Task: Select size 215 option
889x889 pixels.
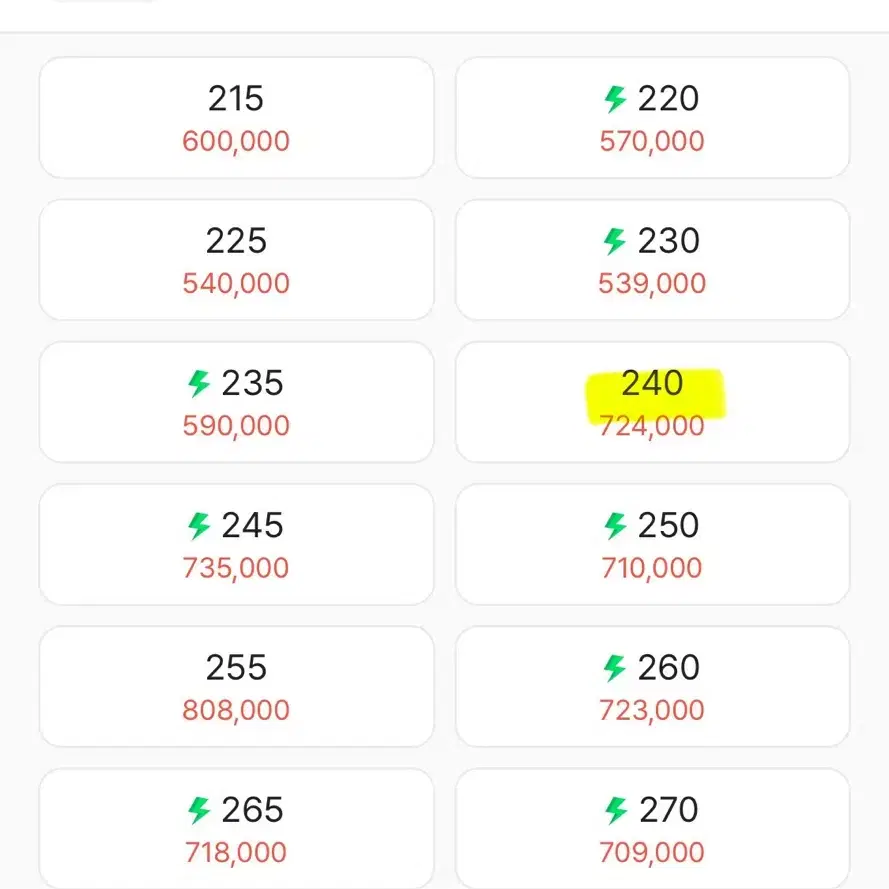Action: click(236, 117)
